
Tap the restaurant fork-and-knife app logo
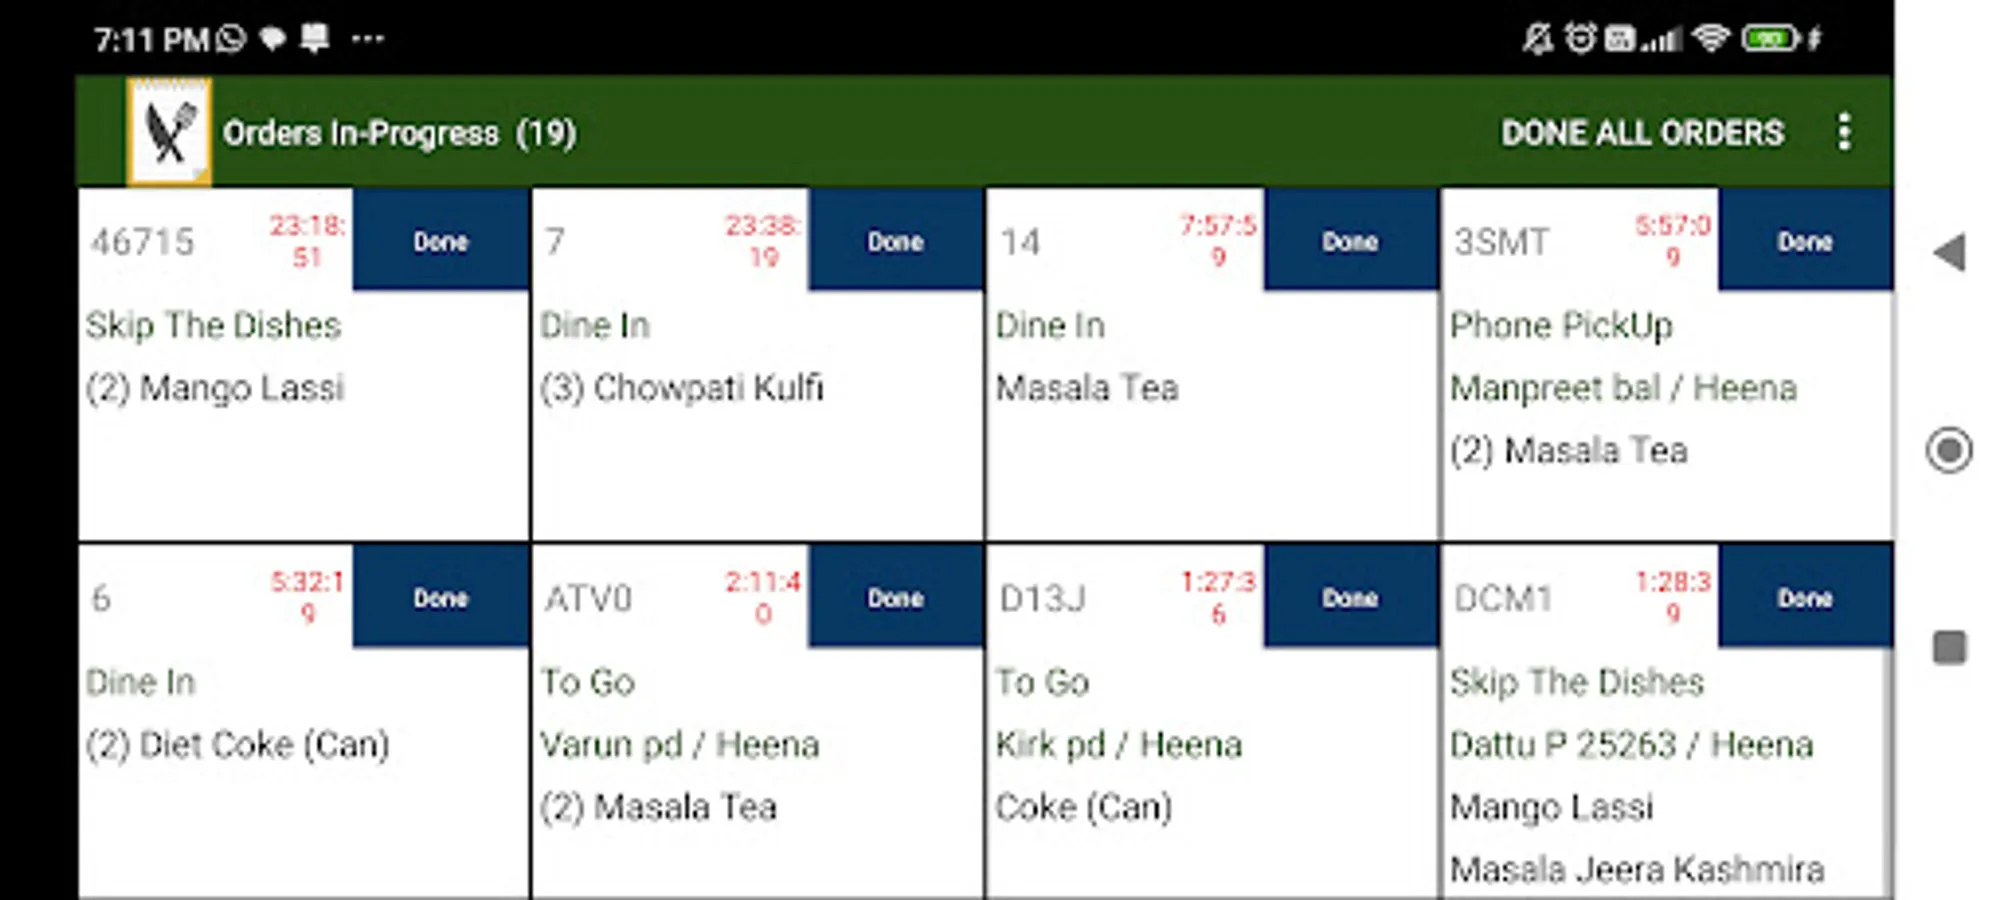169,132
